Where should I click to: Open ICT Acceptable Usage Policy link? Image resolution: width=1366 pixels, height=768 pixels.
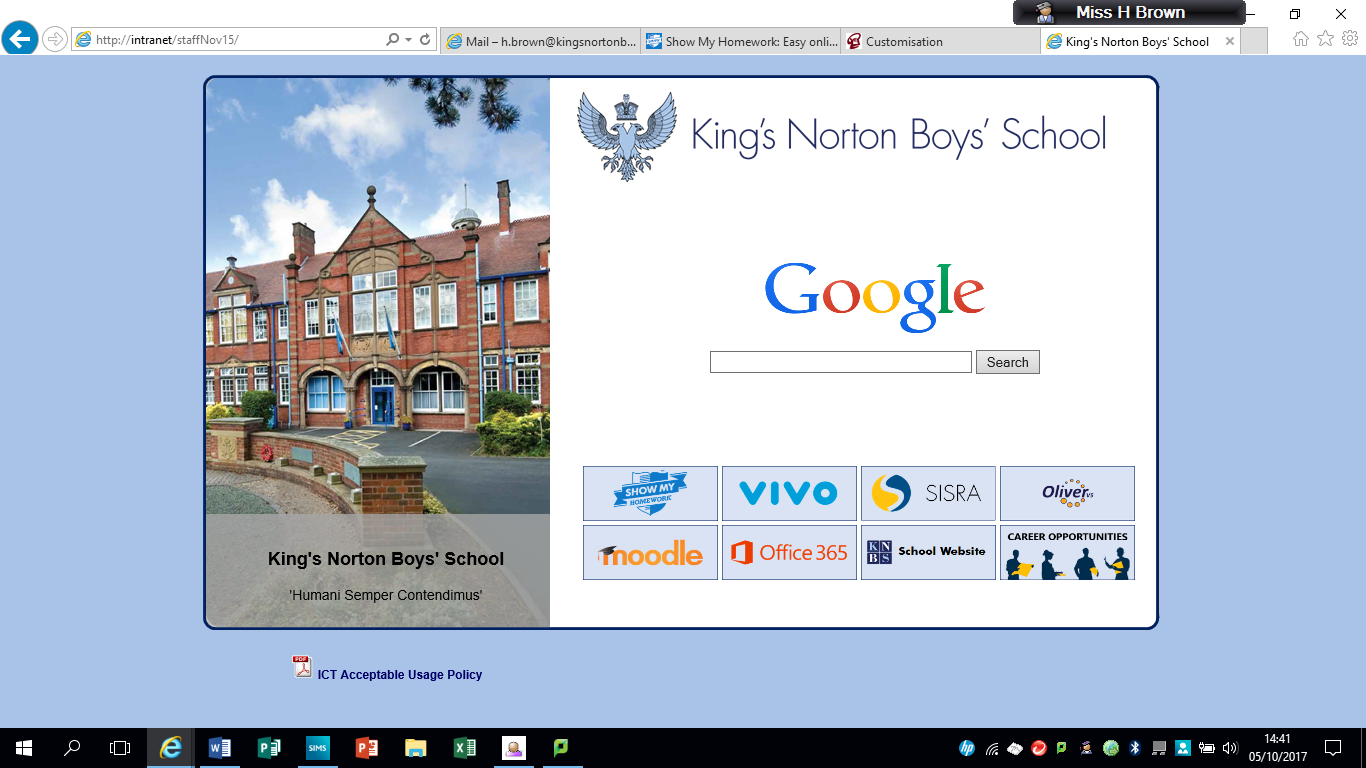pos(400,675)
